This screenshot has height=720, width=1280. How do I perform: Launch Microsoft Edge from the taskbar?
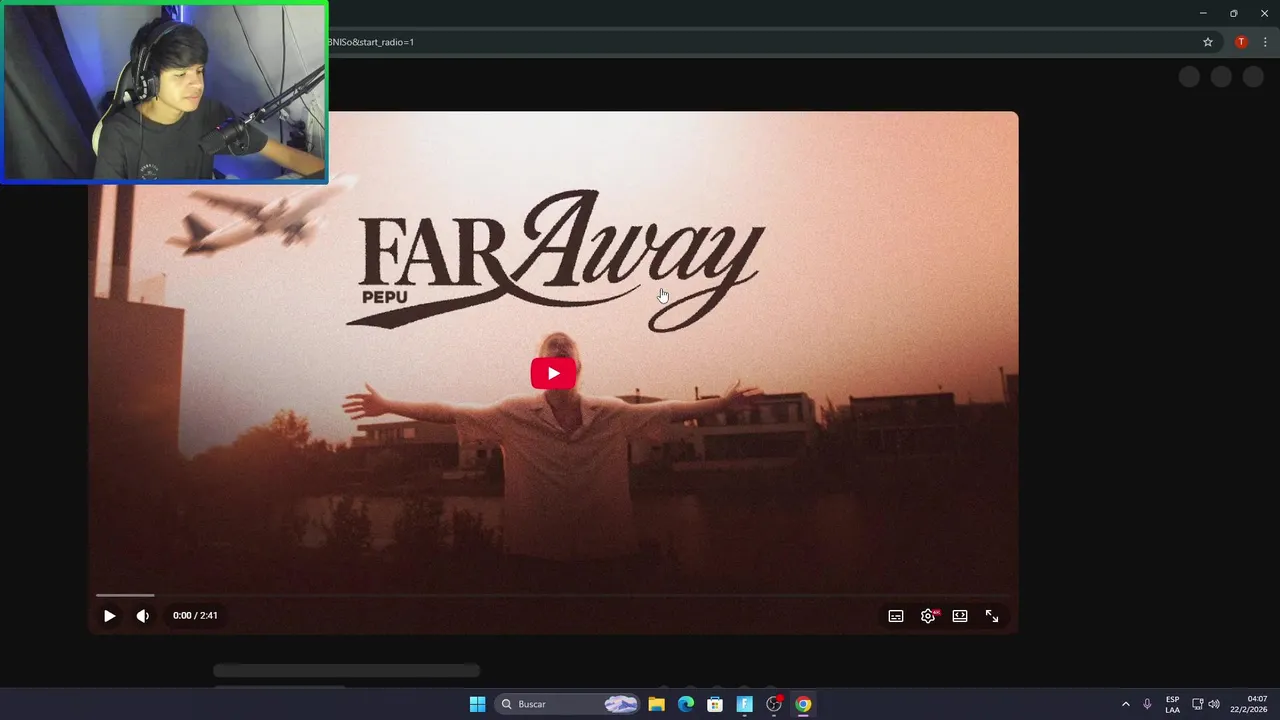coord(686,704)
